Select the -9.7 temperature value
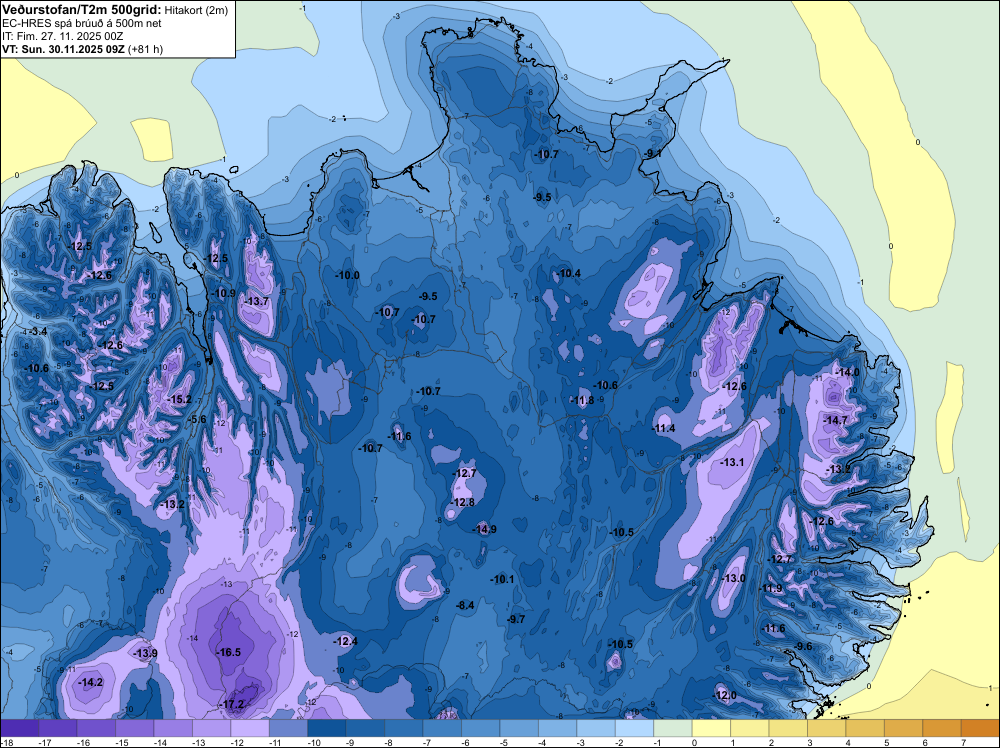The width and height of the screenshot is (1000, 748). (516, 619)
